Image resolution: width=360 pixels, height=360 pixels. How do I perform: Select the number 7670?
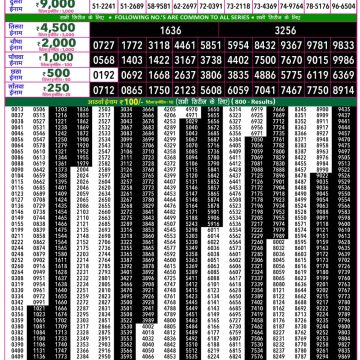(x=291, y=60)
